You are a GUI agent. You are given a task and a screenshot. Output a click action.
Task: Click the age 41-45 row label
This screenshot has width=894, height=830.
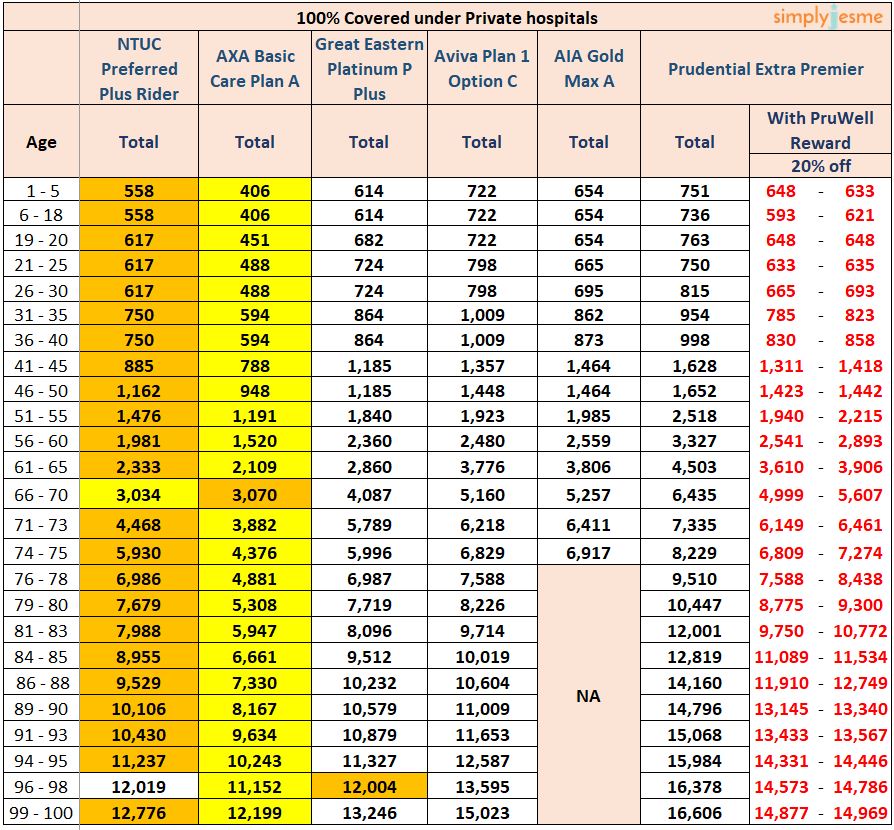click(x=41, y=365)
